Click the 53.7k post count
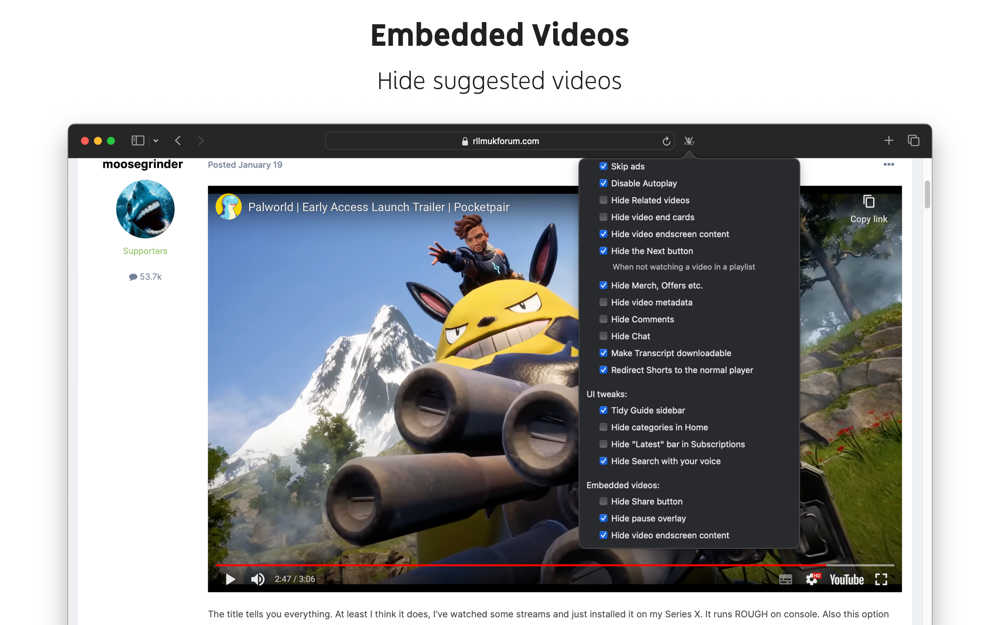Viewport: 1000px width, 625px height. click(145, 277)
